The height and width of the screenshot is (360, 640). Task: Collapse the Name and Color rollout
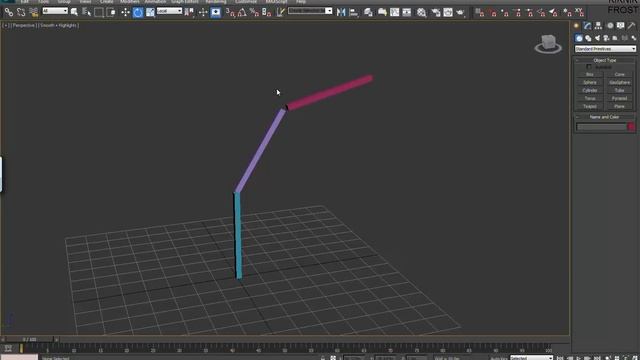[x=604, y=117]
